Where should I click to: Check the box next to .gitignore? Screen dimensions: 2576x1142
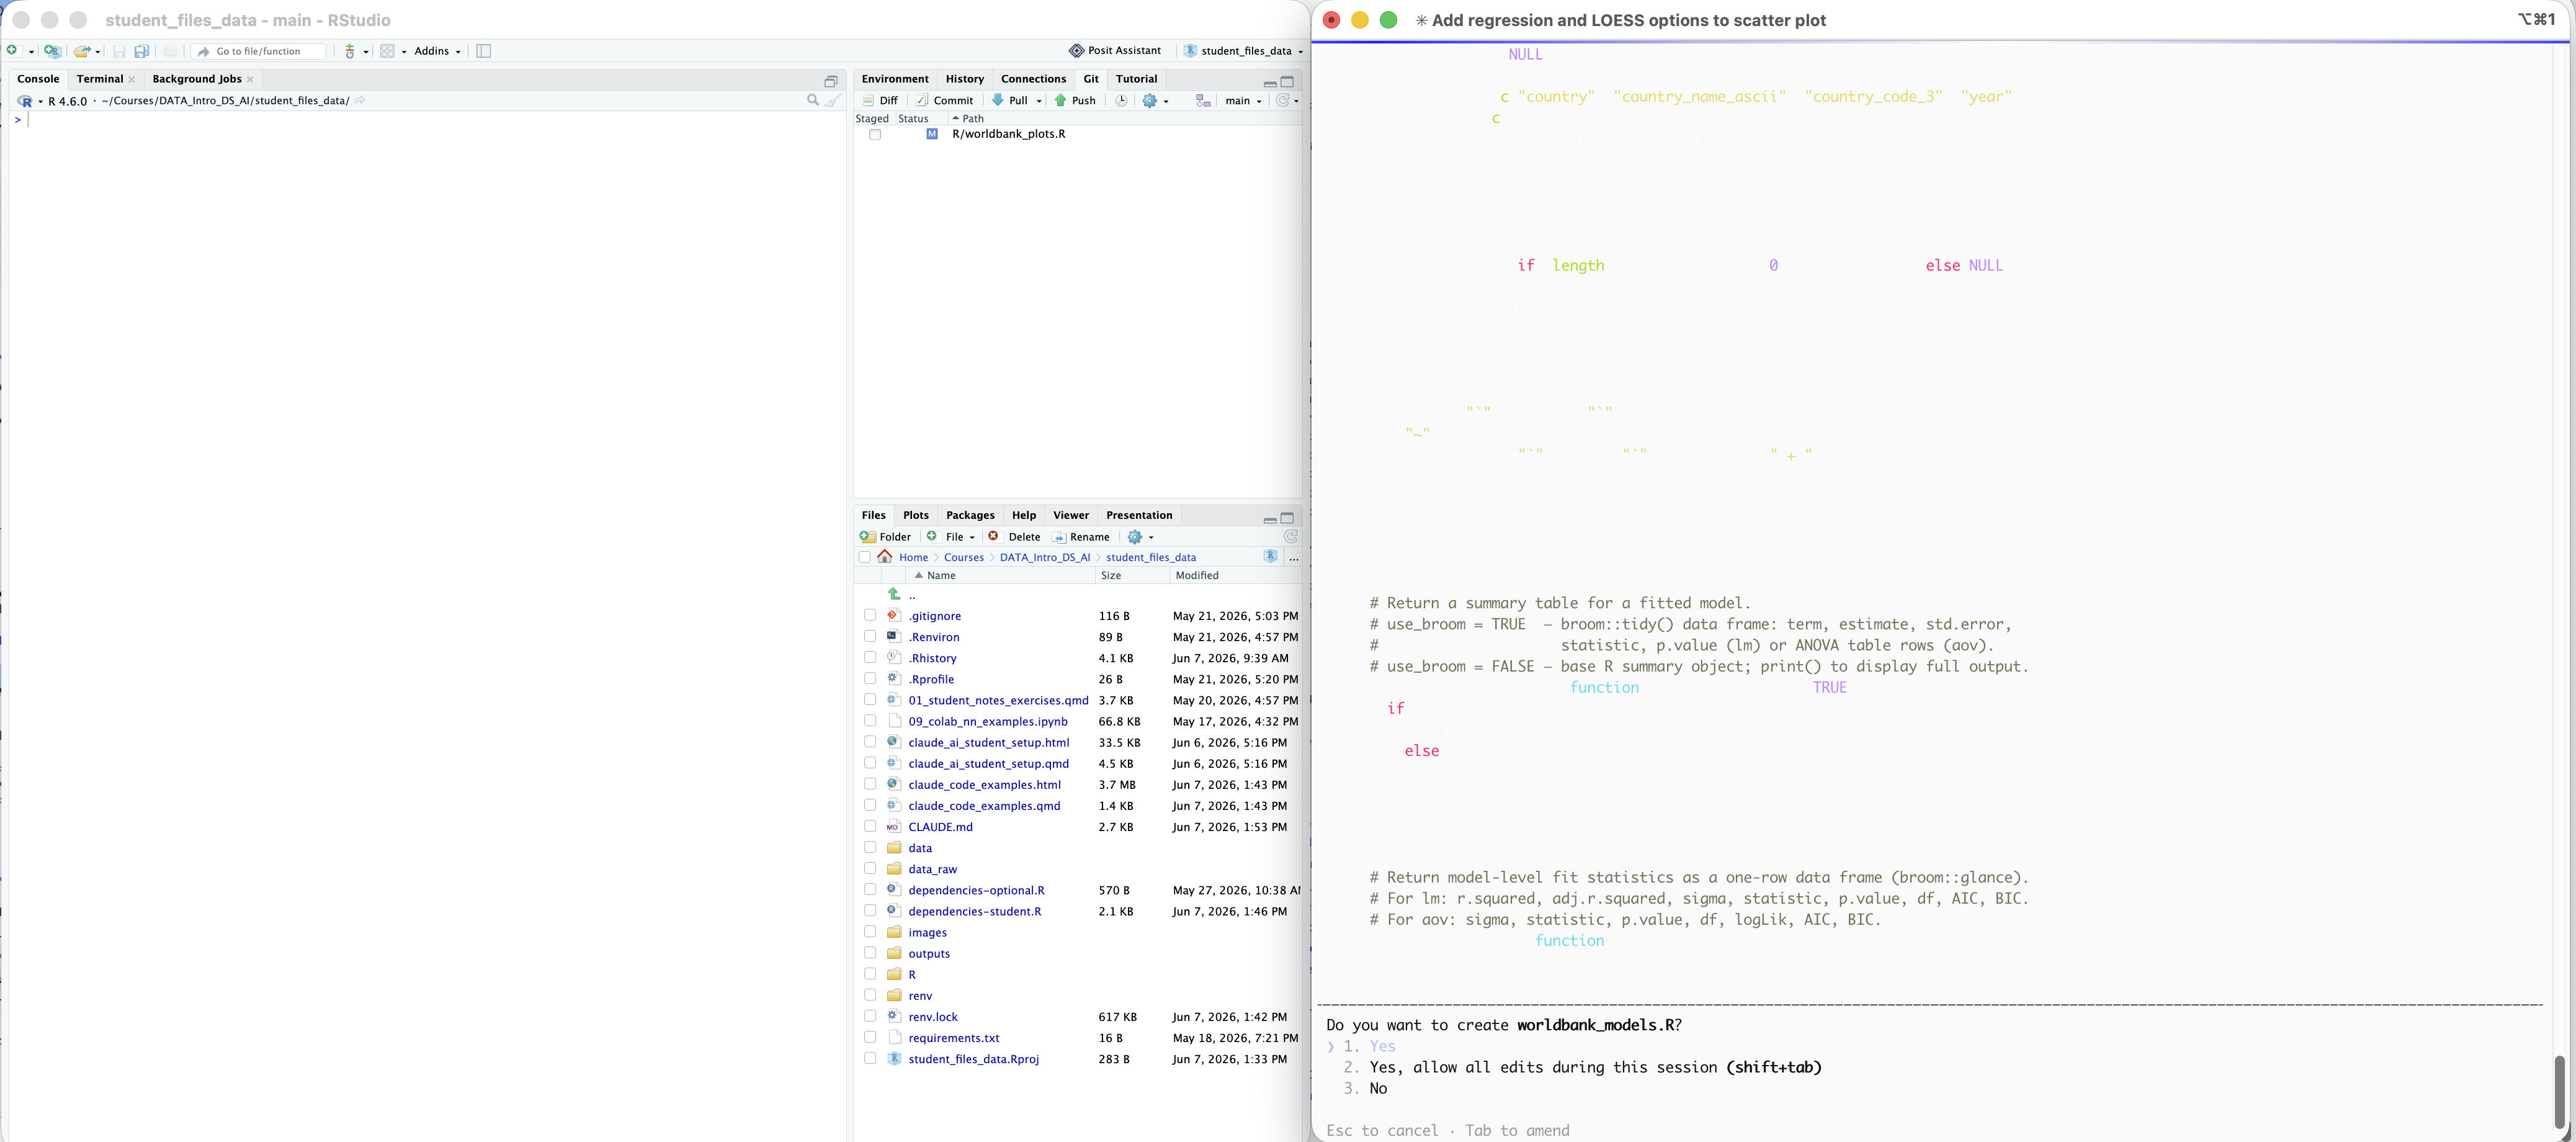point(870,616)
